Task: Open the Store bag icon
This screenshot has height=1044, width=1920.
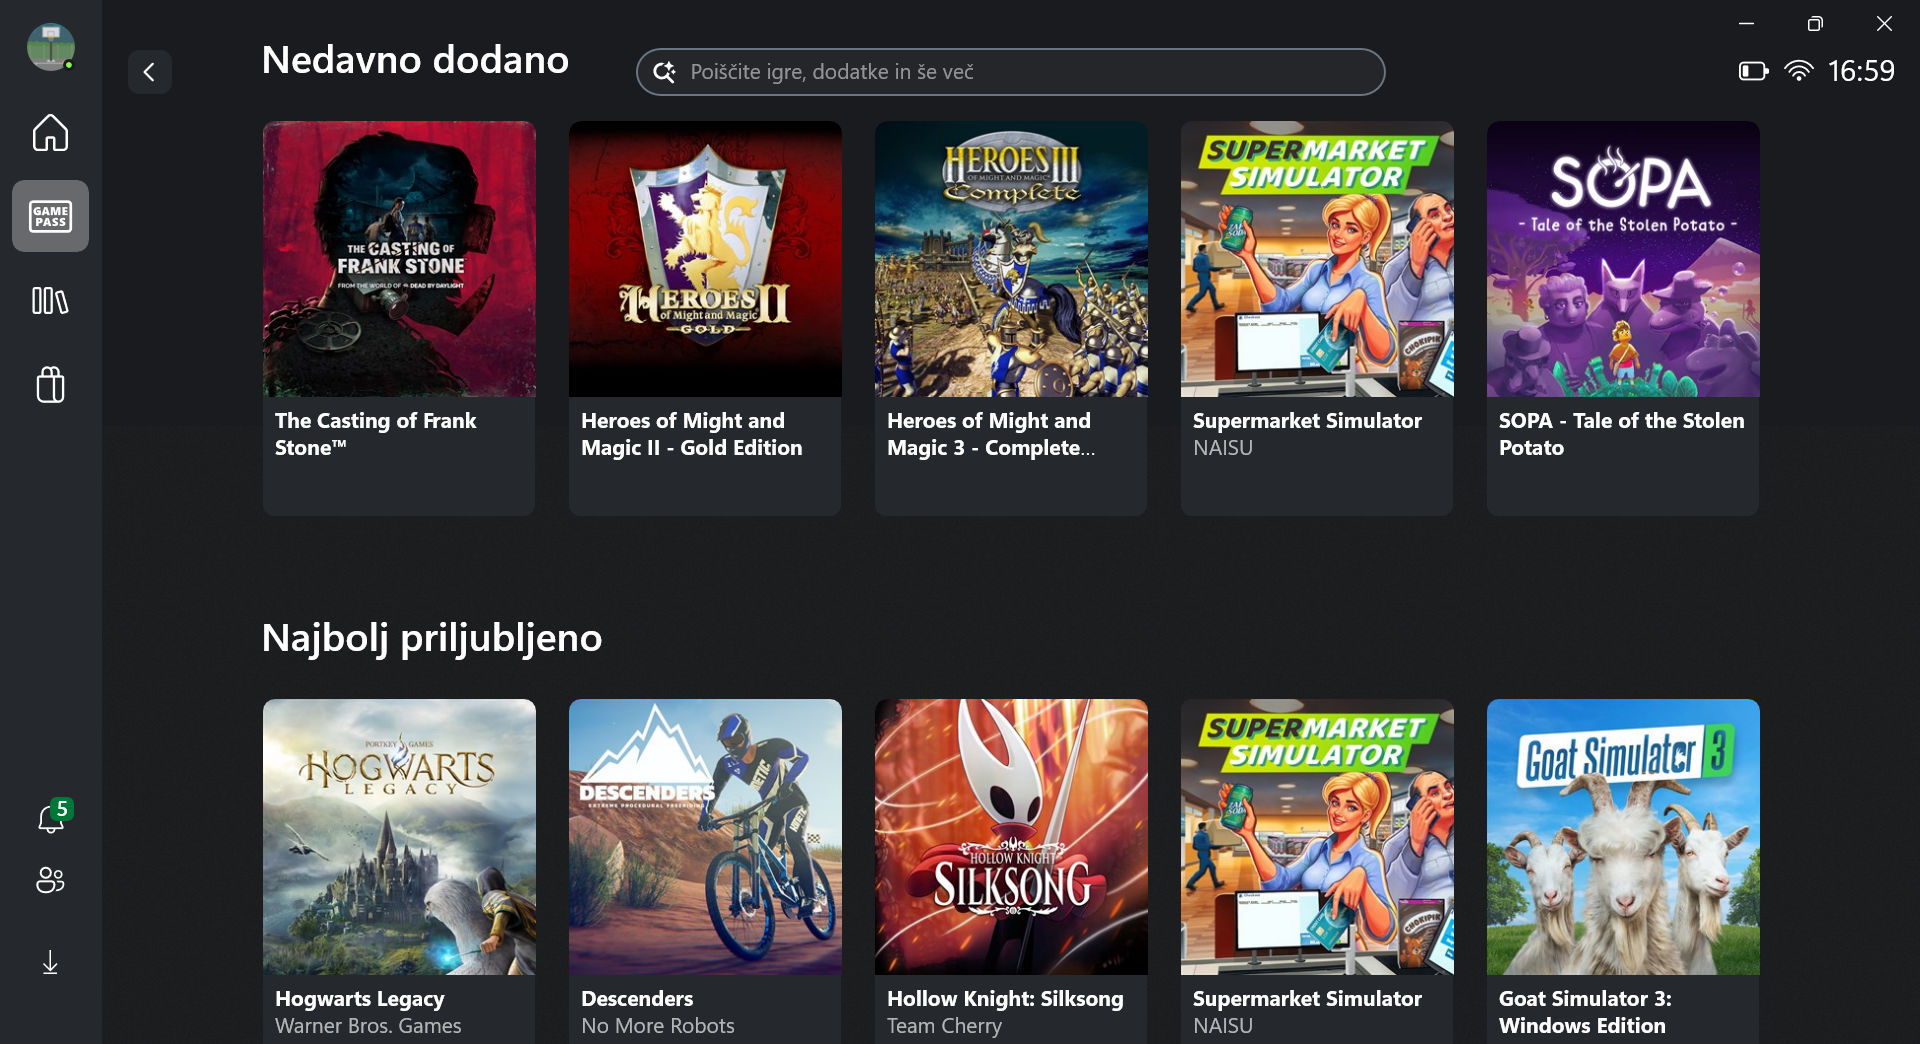Action: pyautogui.click(x=50, y=384)
